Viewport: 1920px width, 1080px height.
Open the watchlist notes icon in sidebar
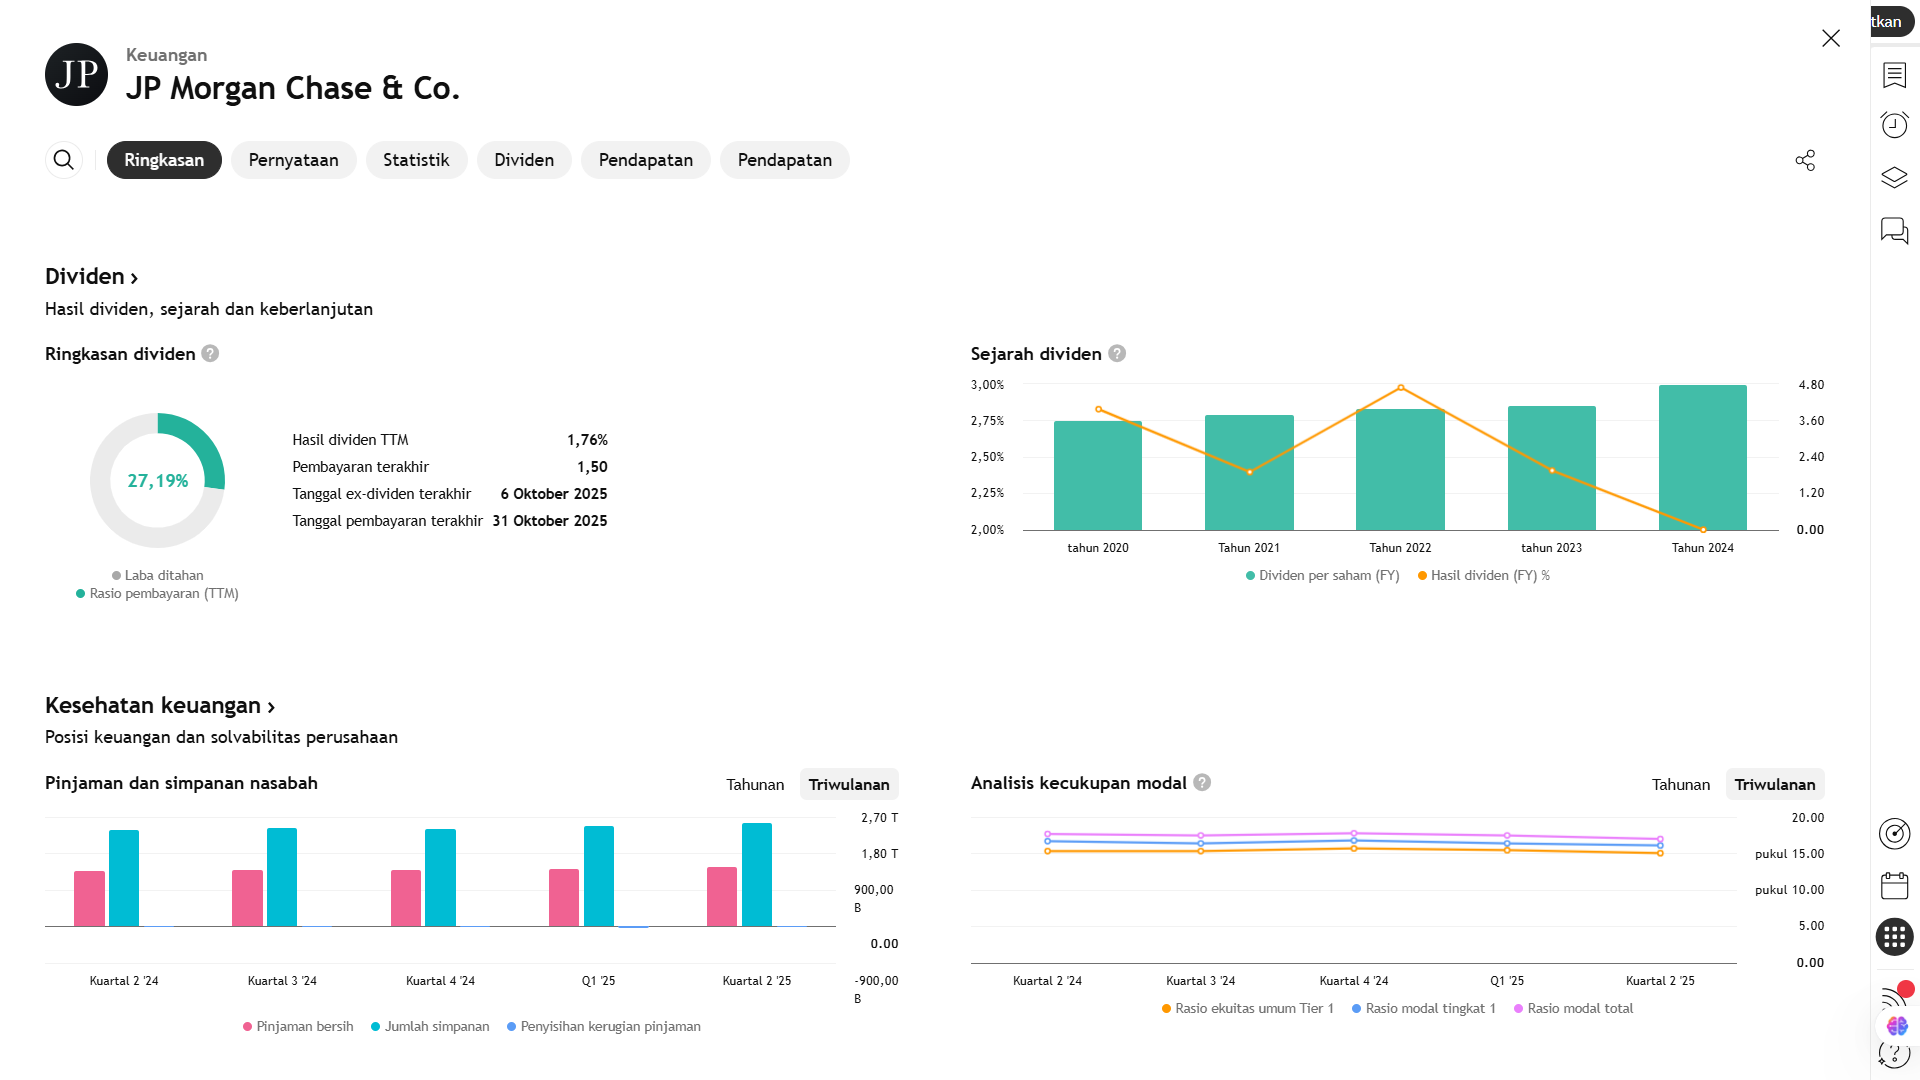1894,75
